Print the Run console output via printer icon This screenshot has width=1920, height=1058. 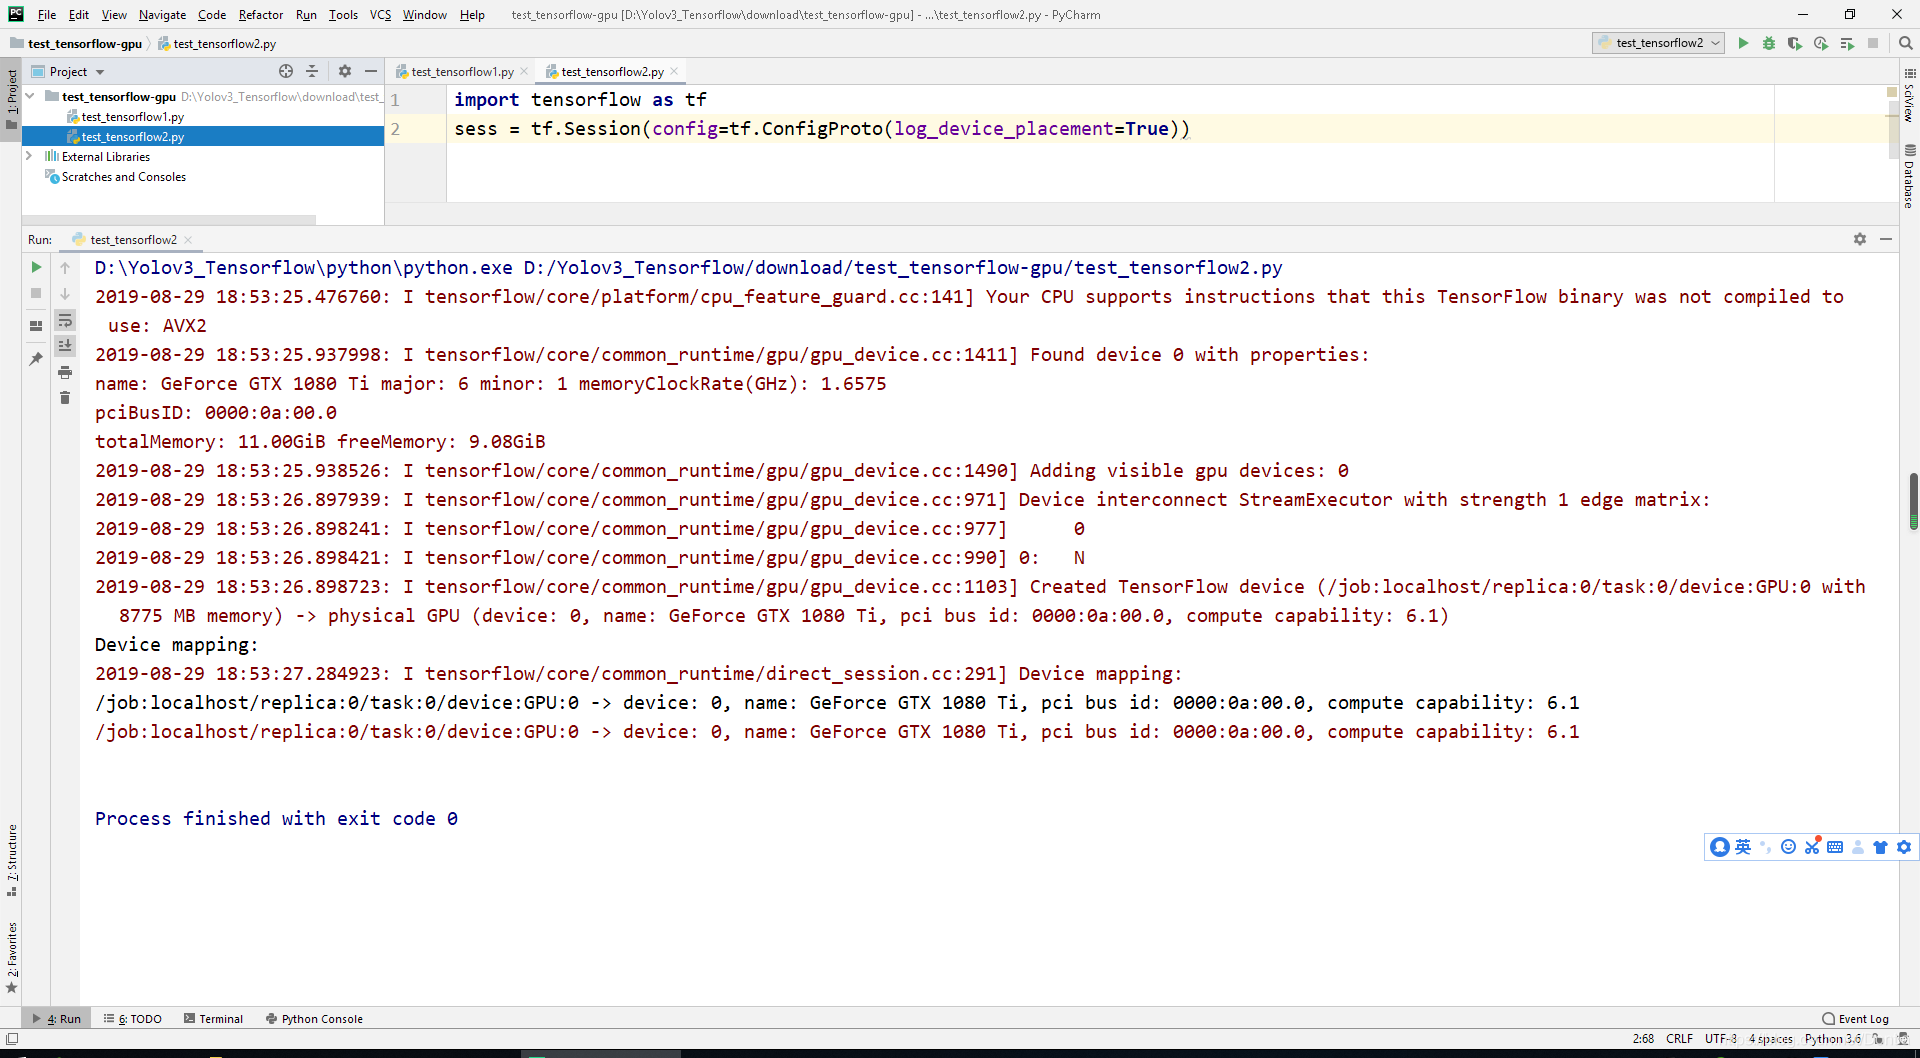[65, 372]
